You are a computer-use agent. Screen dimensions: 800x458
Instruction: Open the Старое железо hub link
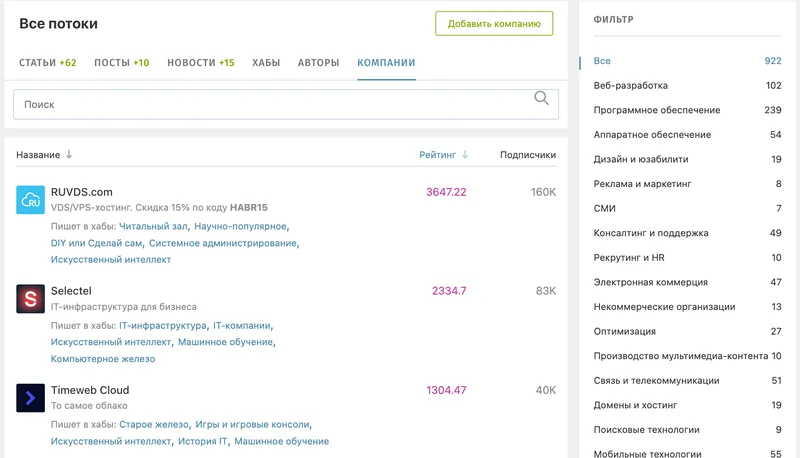pyautogui.click(x=154, y=424)
